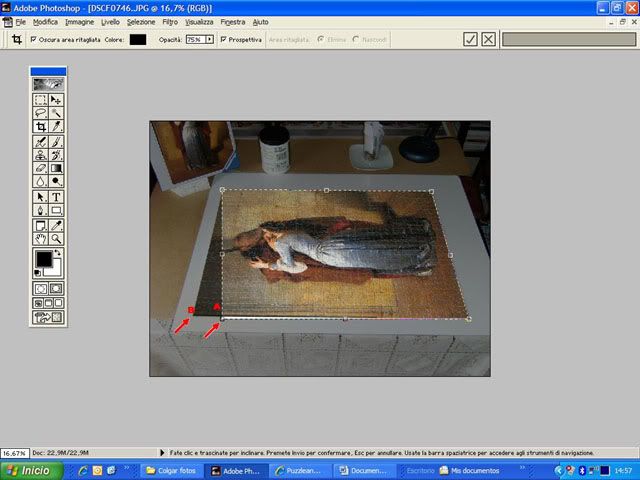Open the Inicio start button
Viewport: 640px width, 480px height.
32,471
